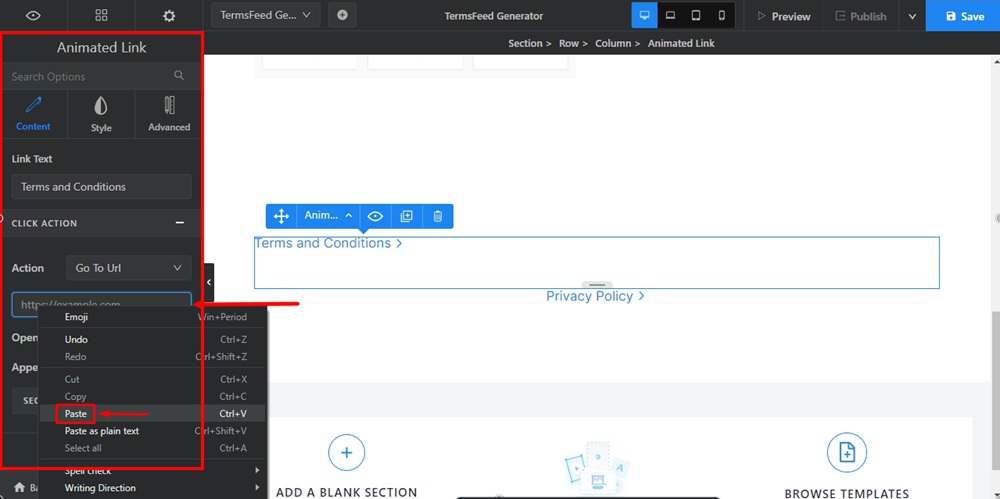
Task: Switch to laptop device view
Action: coord(670,15)
